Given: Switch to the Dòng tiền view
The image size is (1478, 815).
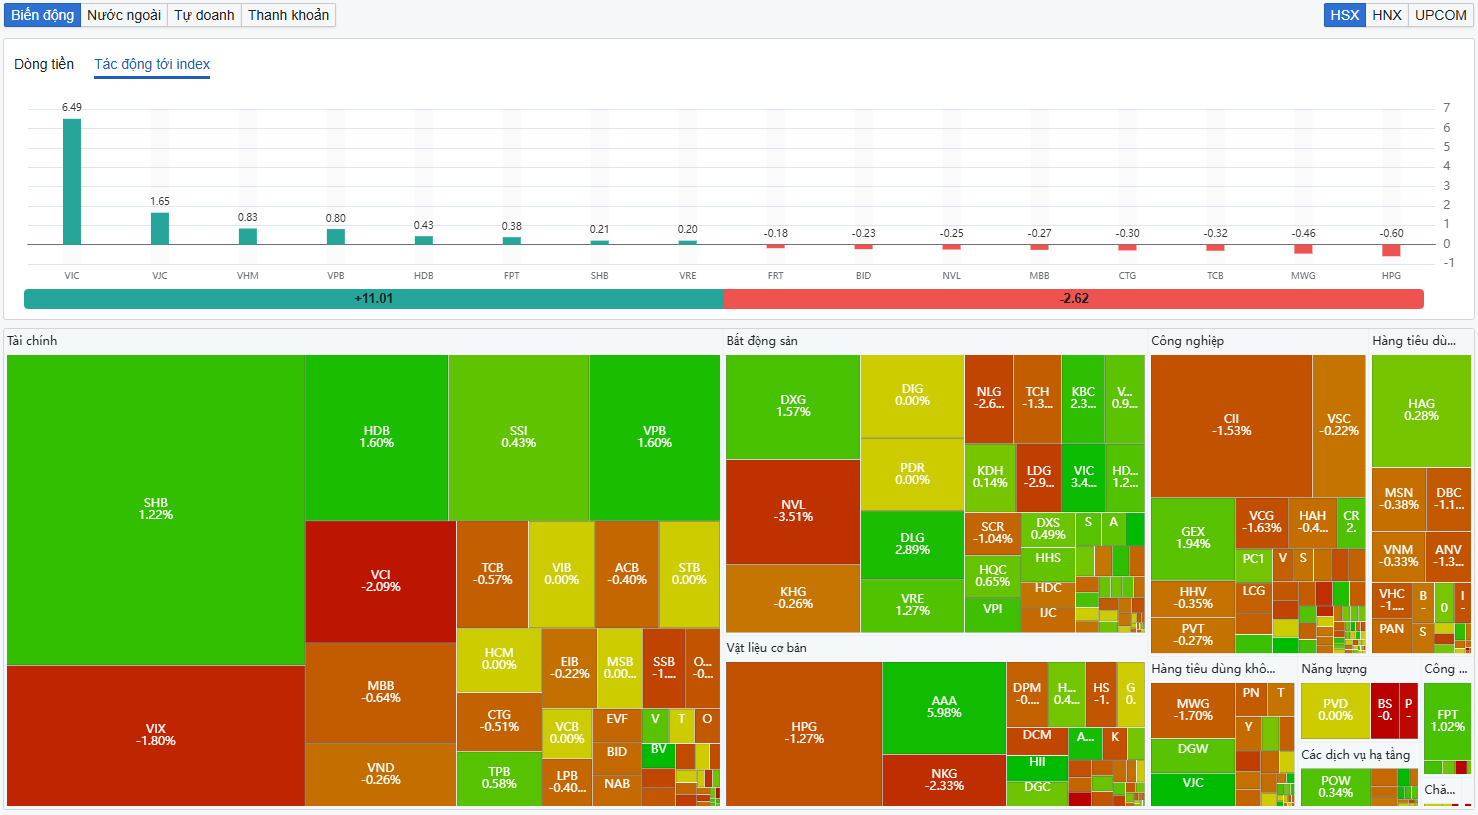Looking at the screenshot, I should click(44, 64).
